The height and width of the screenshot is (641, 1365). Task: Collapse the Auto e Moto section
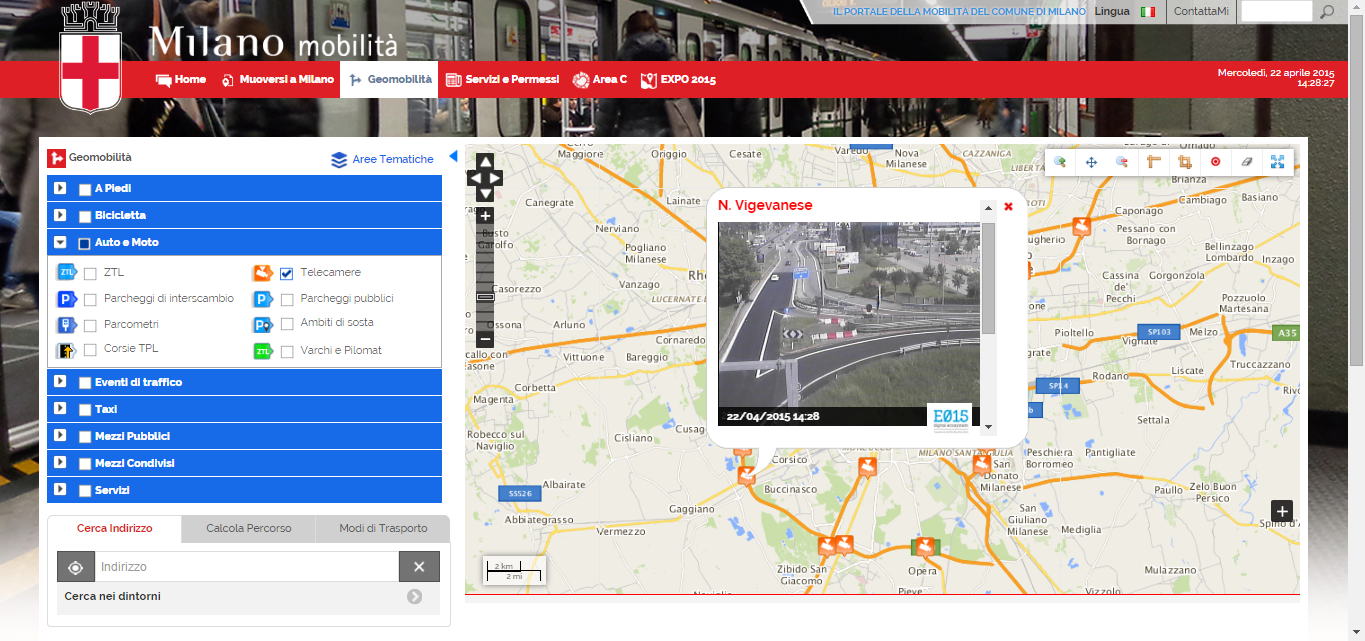pyautogui.click(x=60, y=243)
